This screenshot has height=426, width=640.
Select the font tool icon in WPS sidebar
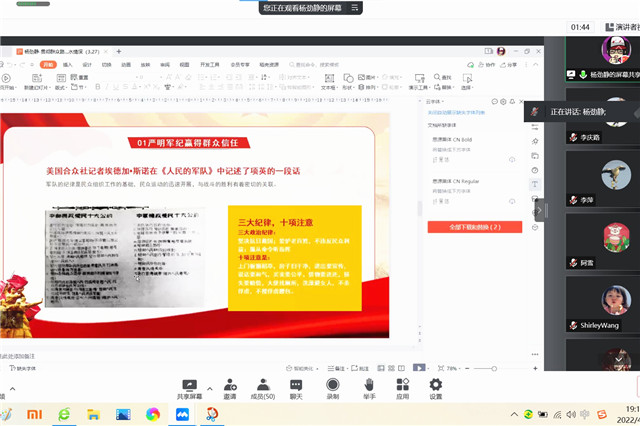[535, 184]
